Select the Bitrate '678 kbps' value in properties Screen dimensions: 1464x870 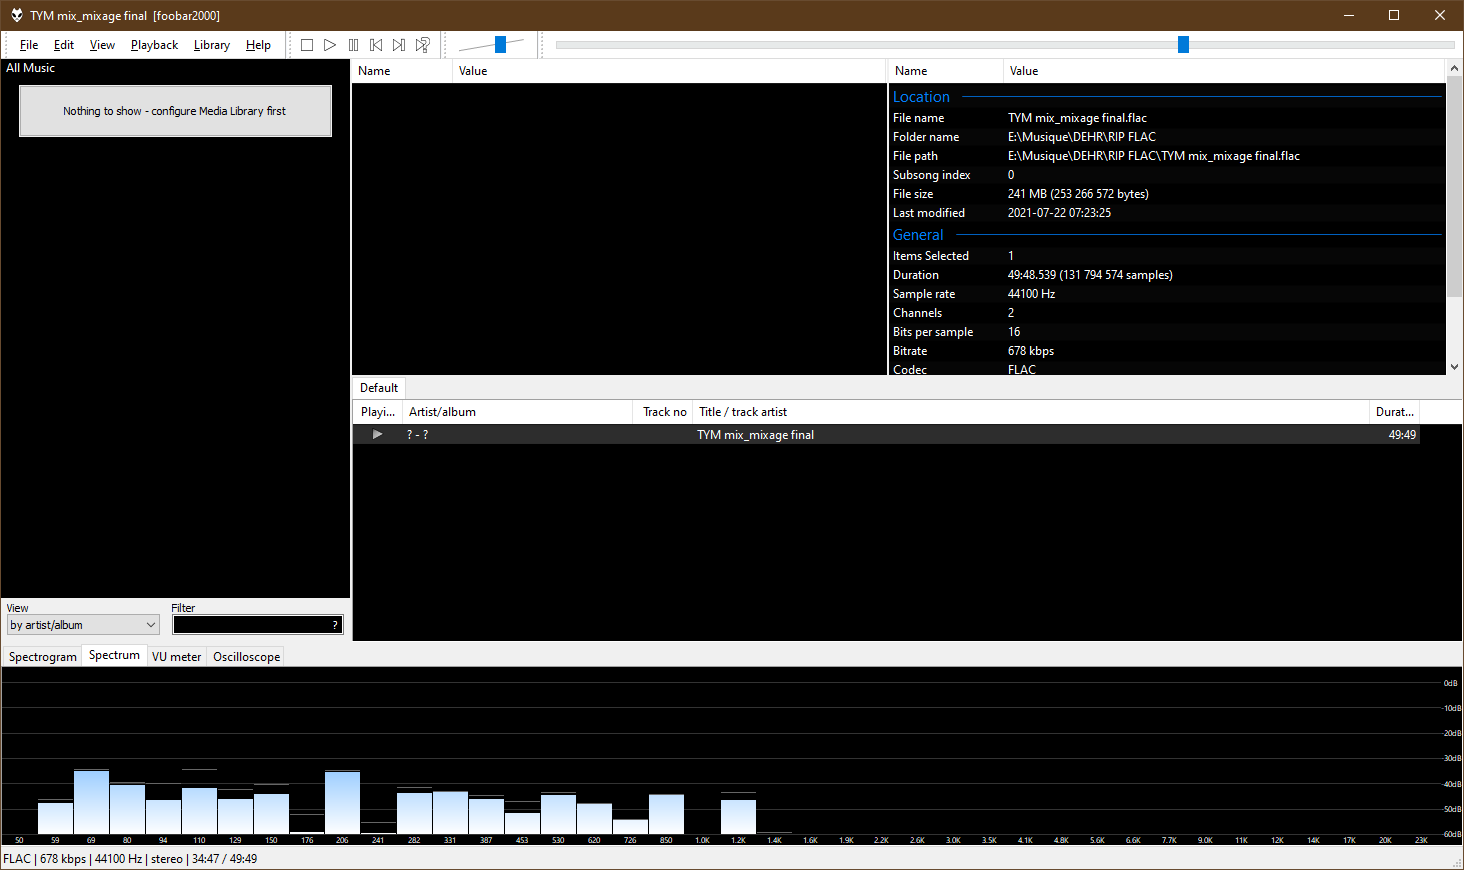[x=1031, y=351]
